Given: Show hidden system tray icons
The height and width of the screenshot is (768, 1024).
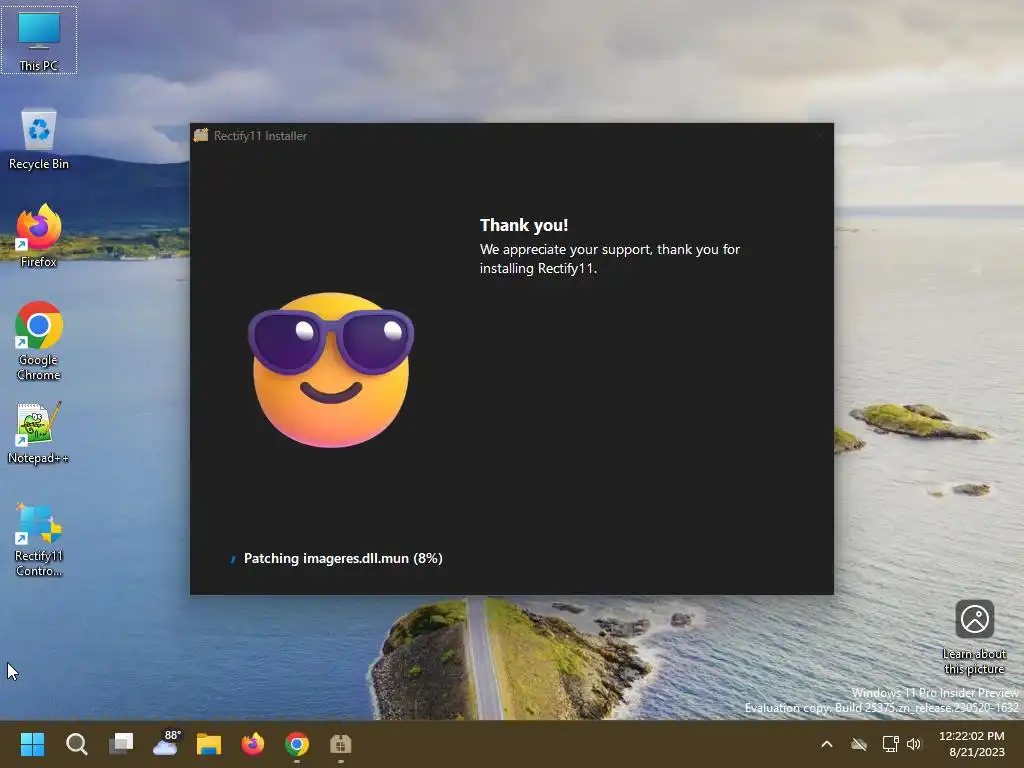Looking at the screenshot, I should pos(826,744).
